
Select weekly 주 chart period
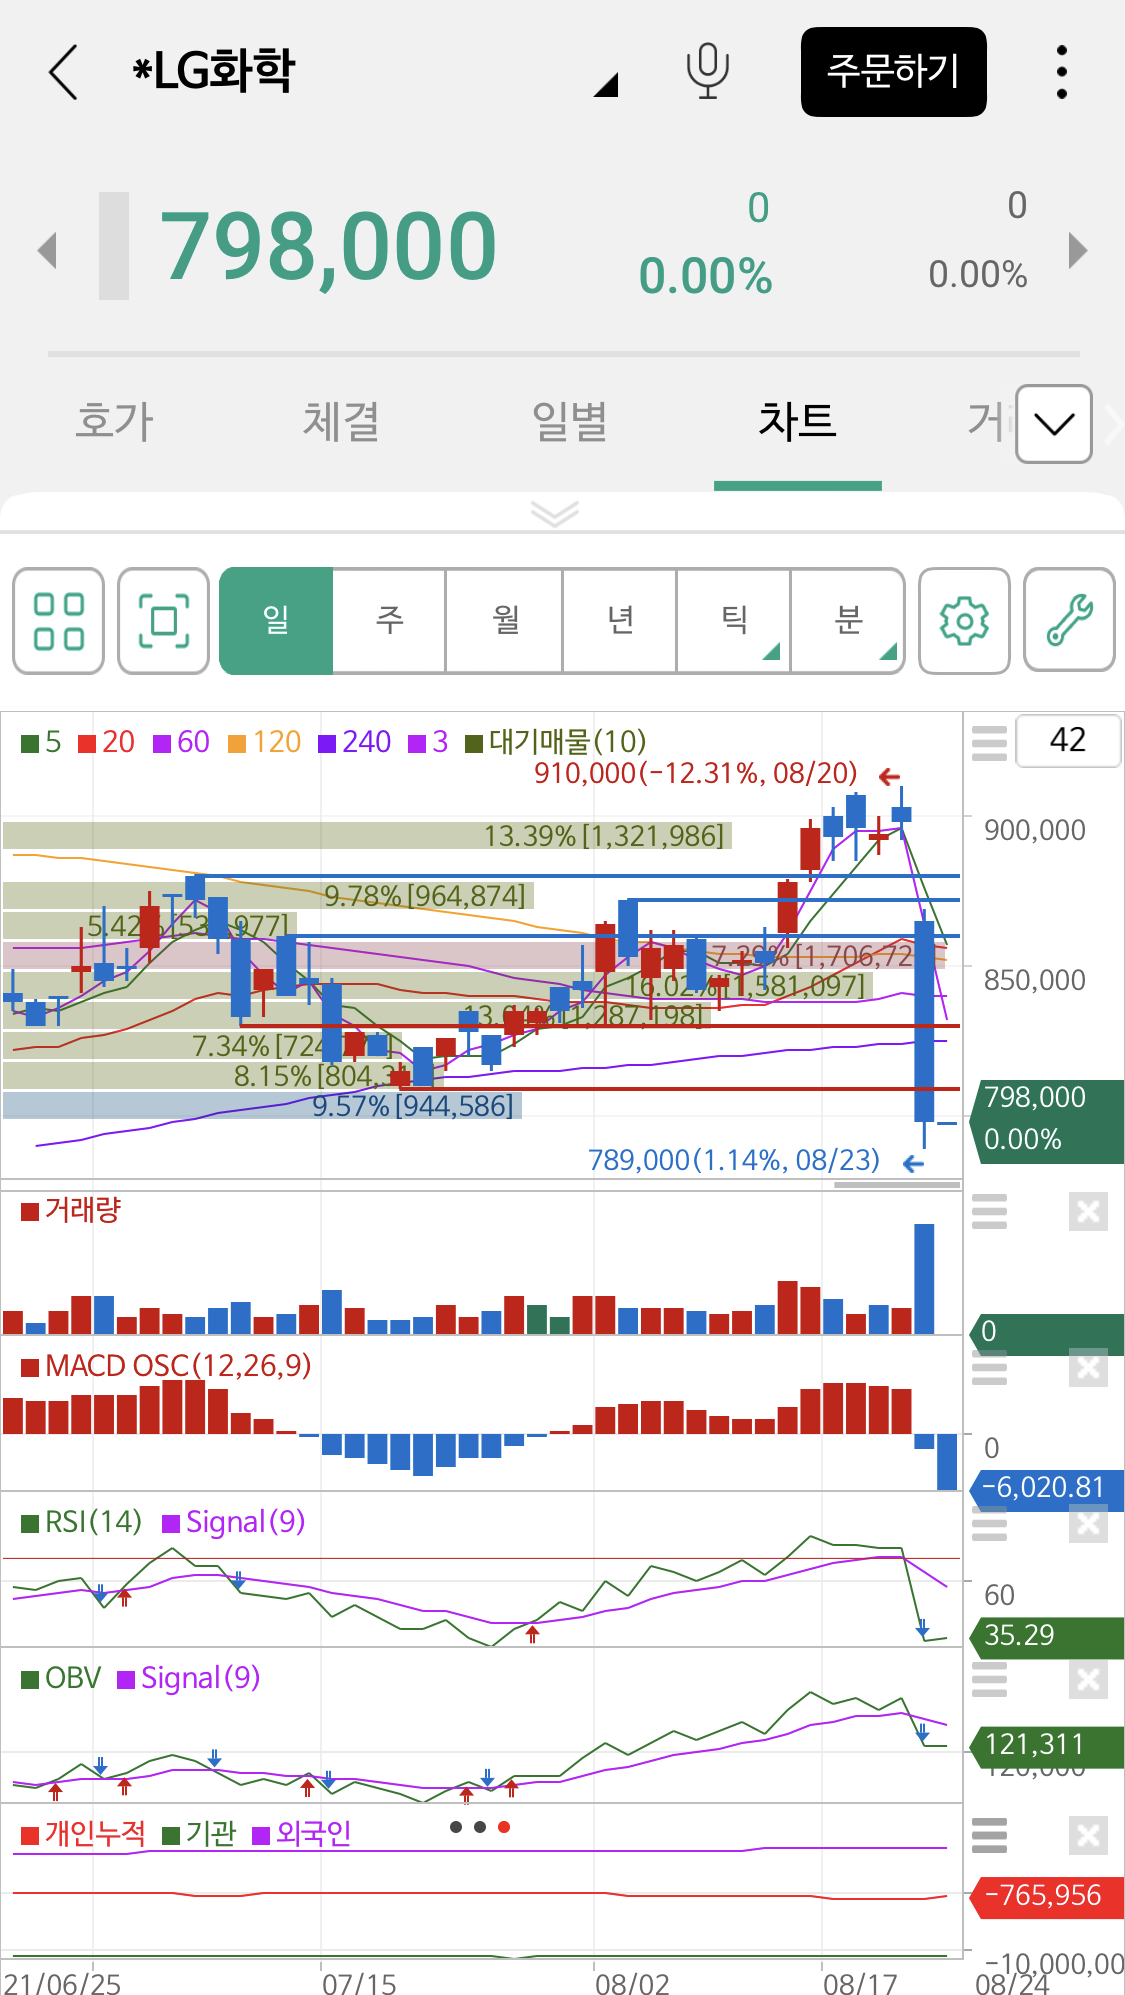tap(389, 621)
